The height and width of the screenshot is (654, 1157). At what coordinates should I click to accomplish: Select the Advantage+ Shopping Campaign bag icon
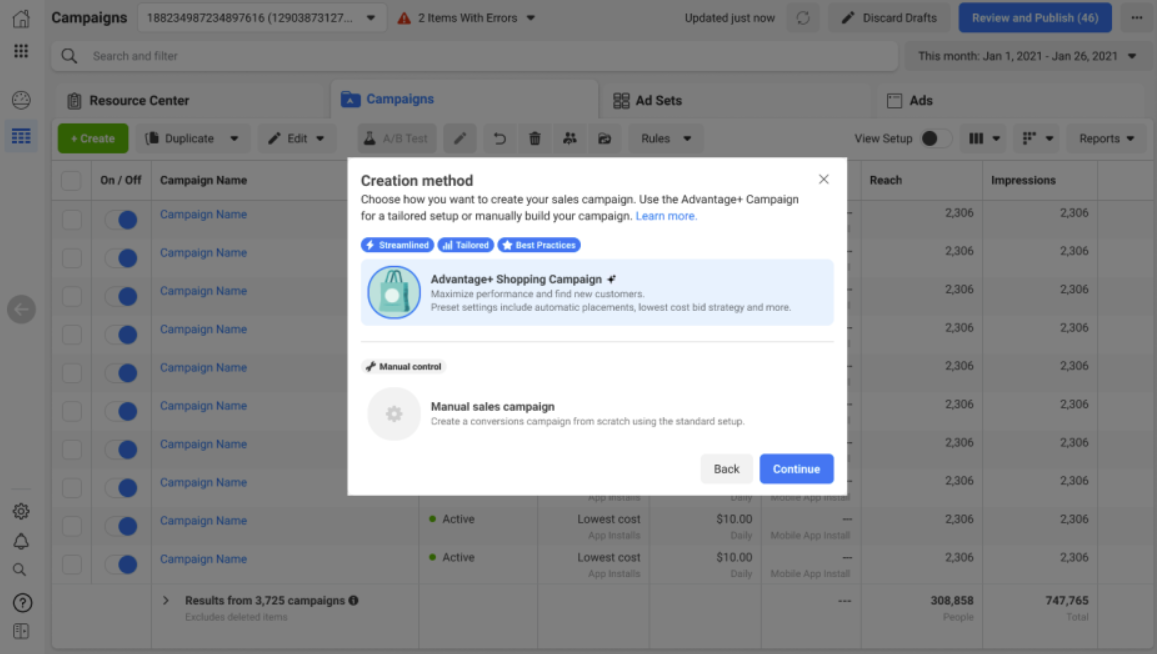[x=394, y=294]
